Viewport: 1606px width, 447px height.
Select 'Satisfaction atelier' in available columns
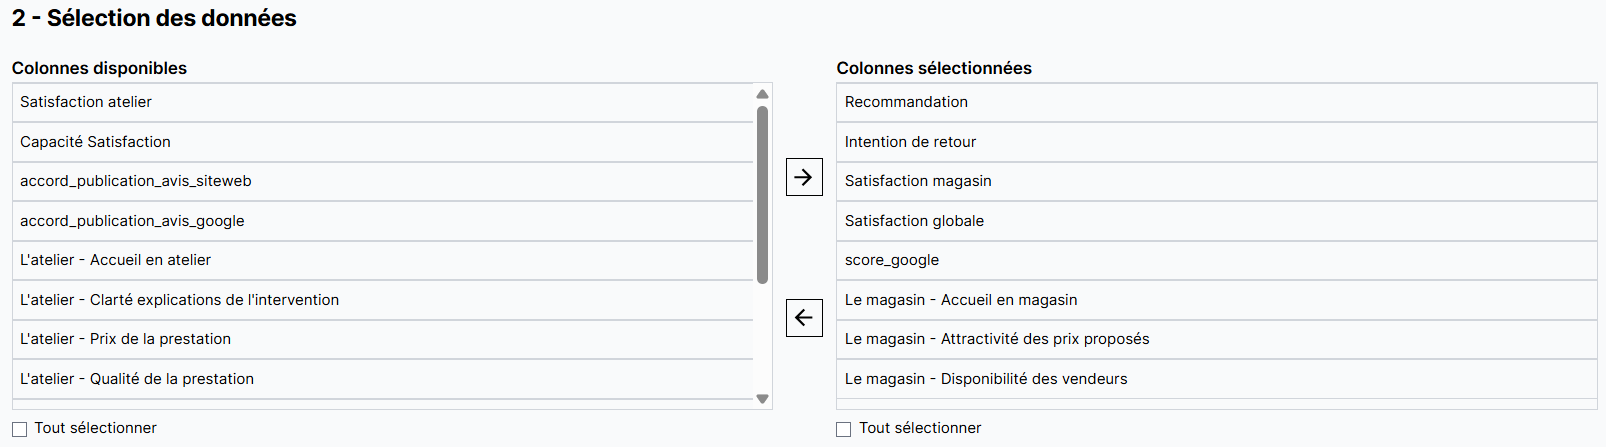(x=86, y=102)
